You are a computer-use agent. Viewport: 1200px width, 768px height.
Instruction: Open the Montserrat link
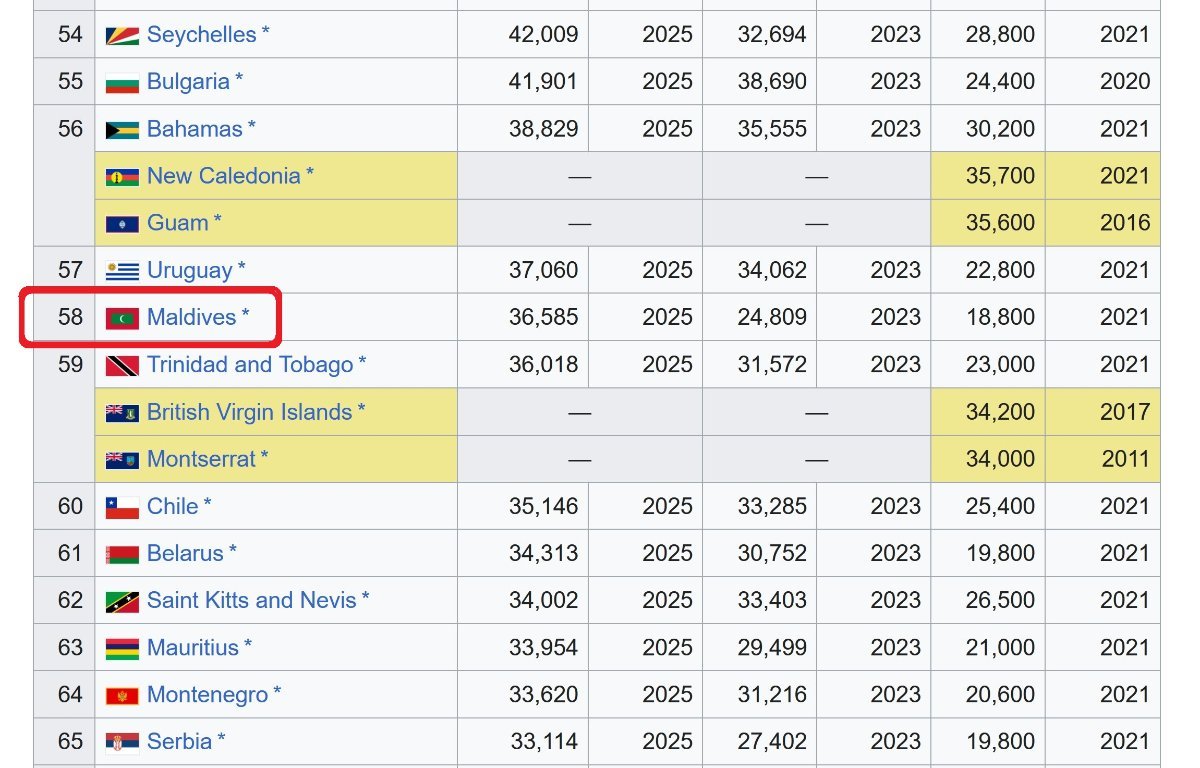click(201, 459)
